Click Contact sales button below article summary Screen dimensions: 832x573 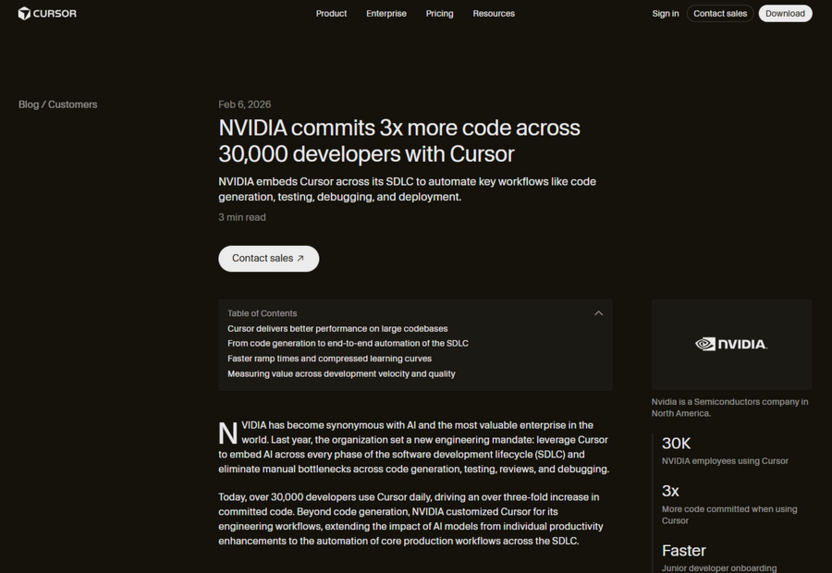[268, 258]
